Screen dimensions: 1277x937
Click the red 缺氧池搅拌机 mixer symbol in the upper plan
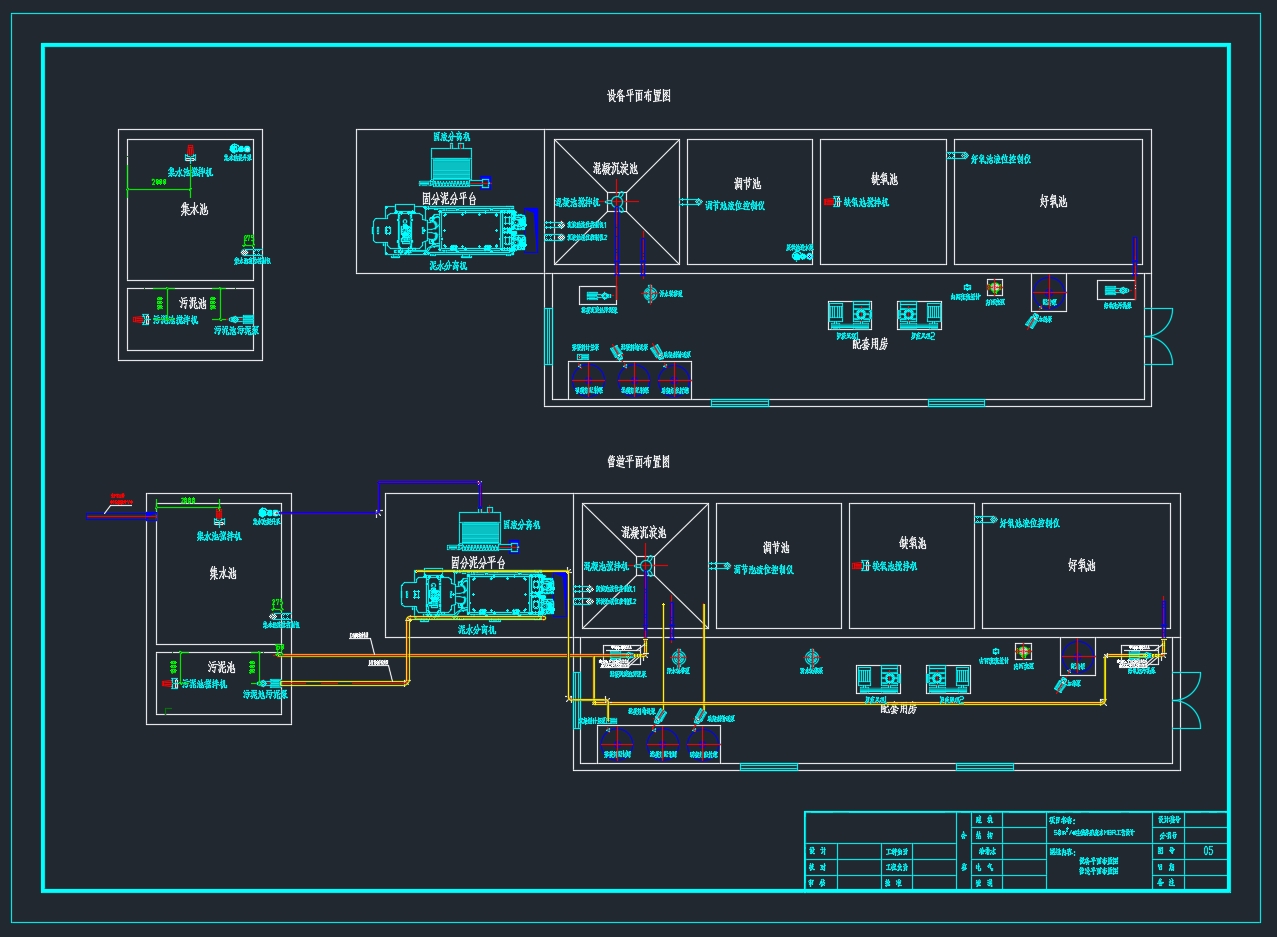click(828, 203)
